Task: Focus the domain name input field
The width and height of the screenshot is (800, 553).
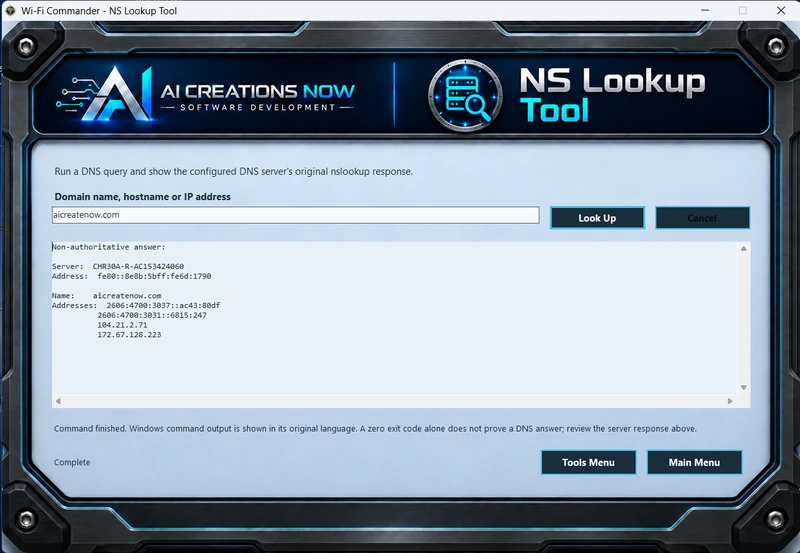Action: [x=295, y=215]
